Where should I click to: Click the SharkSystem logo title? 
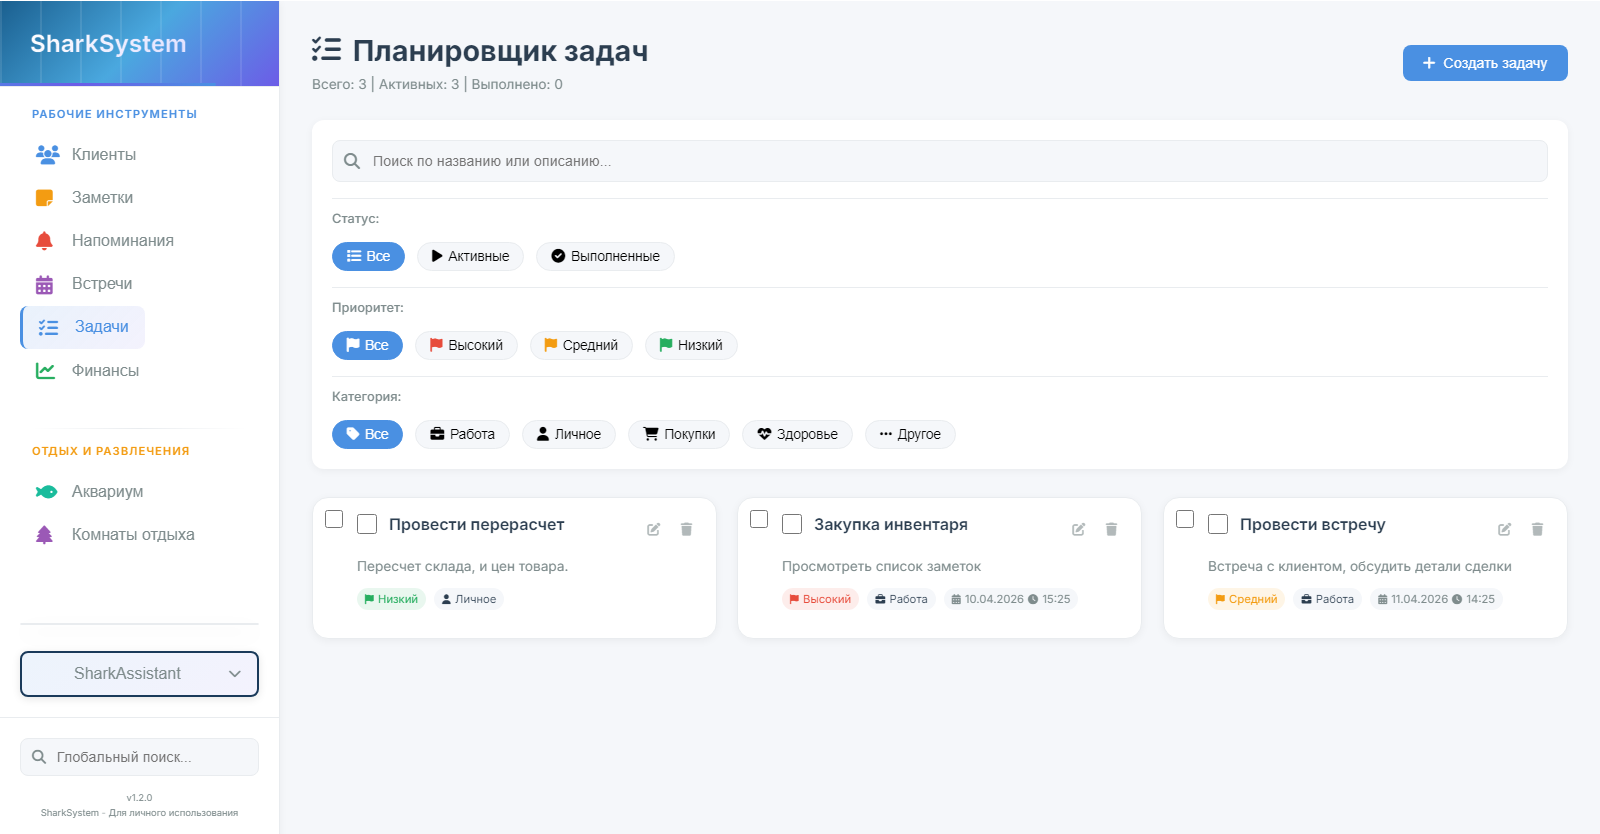108,44
